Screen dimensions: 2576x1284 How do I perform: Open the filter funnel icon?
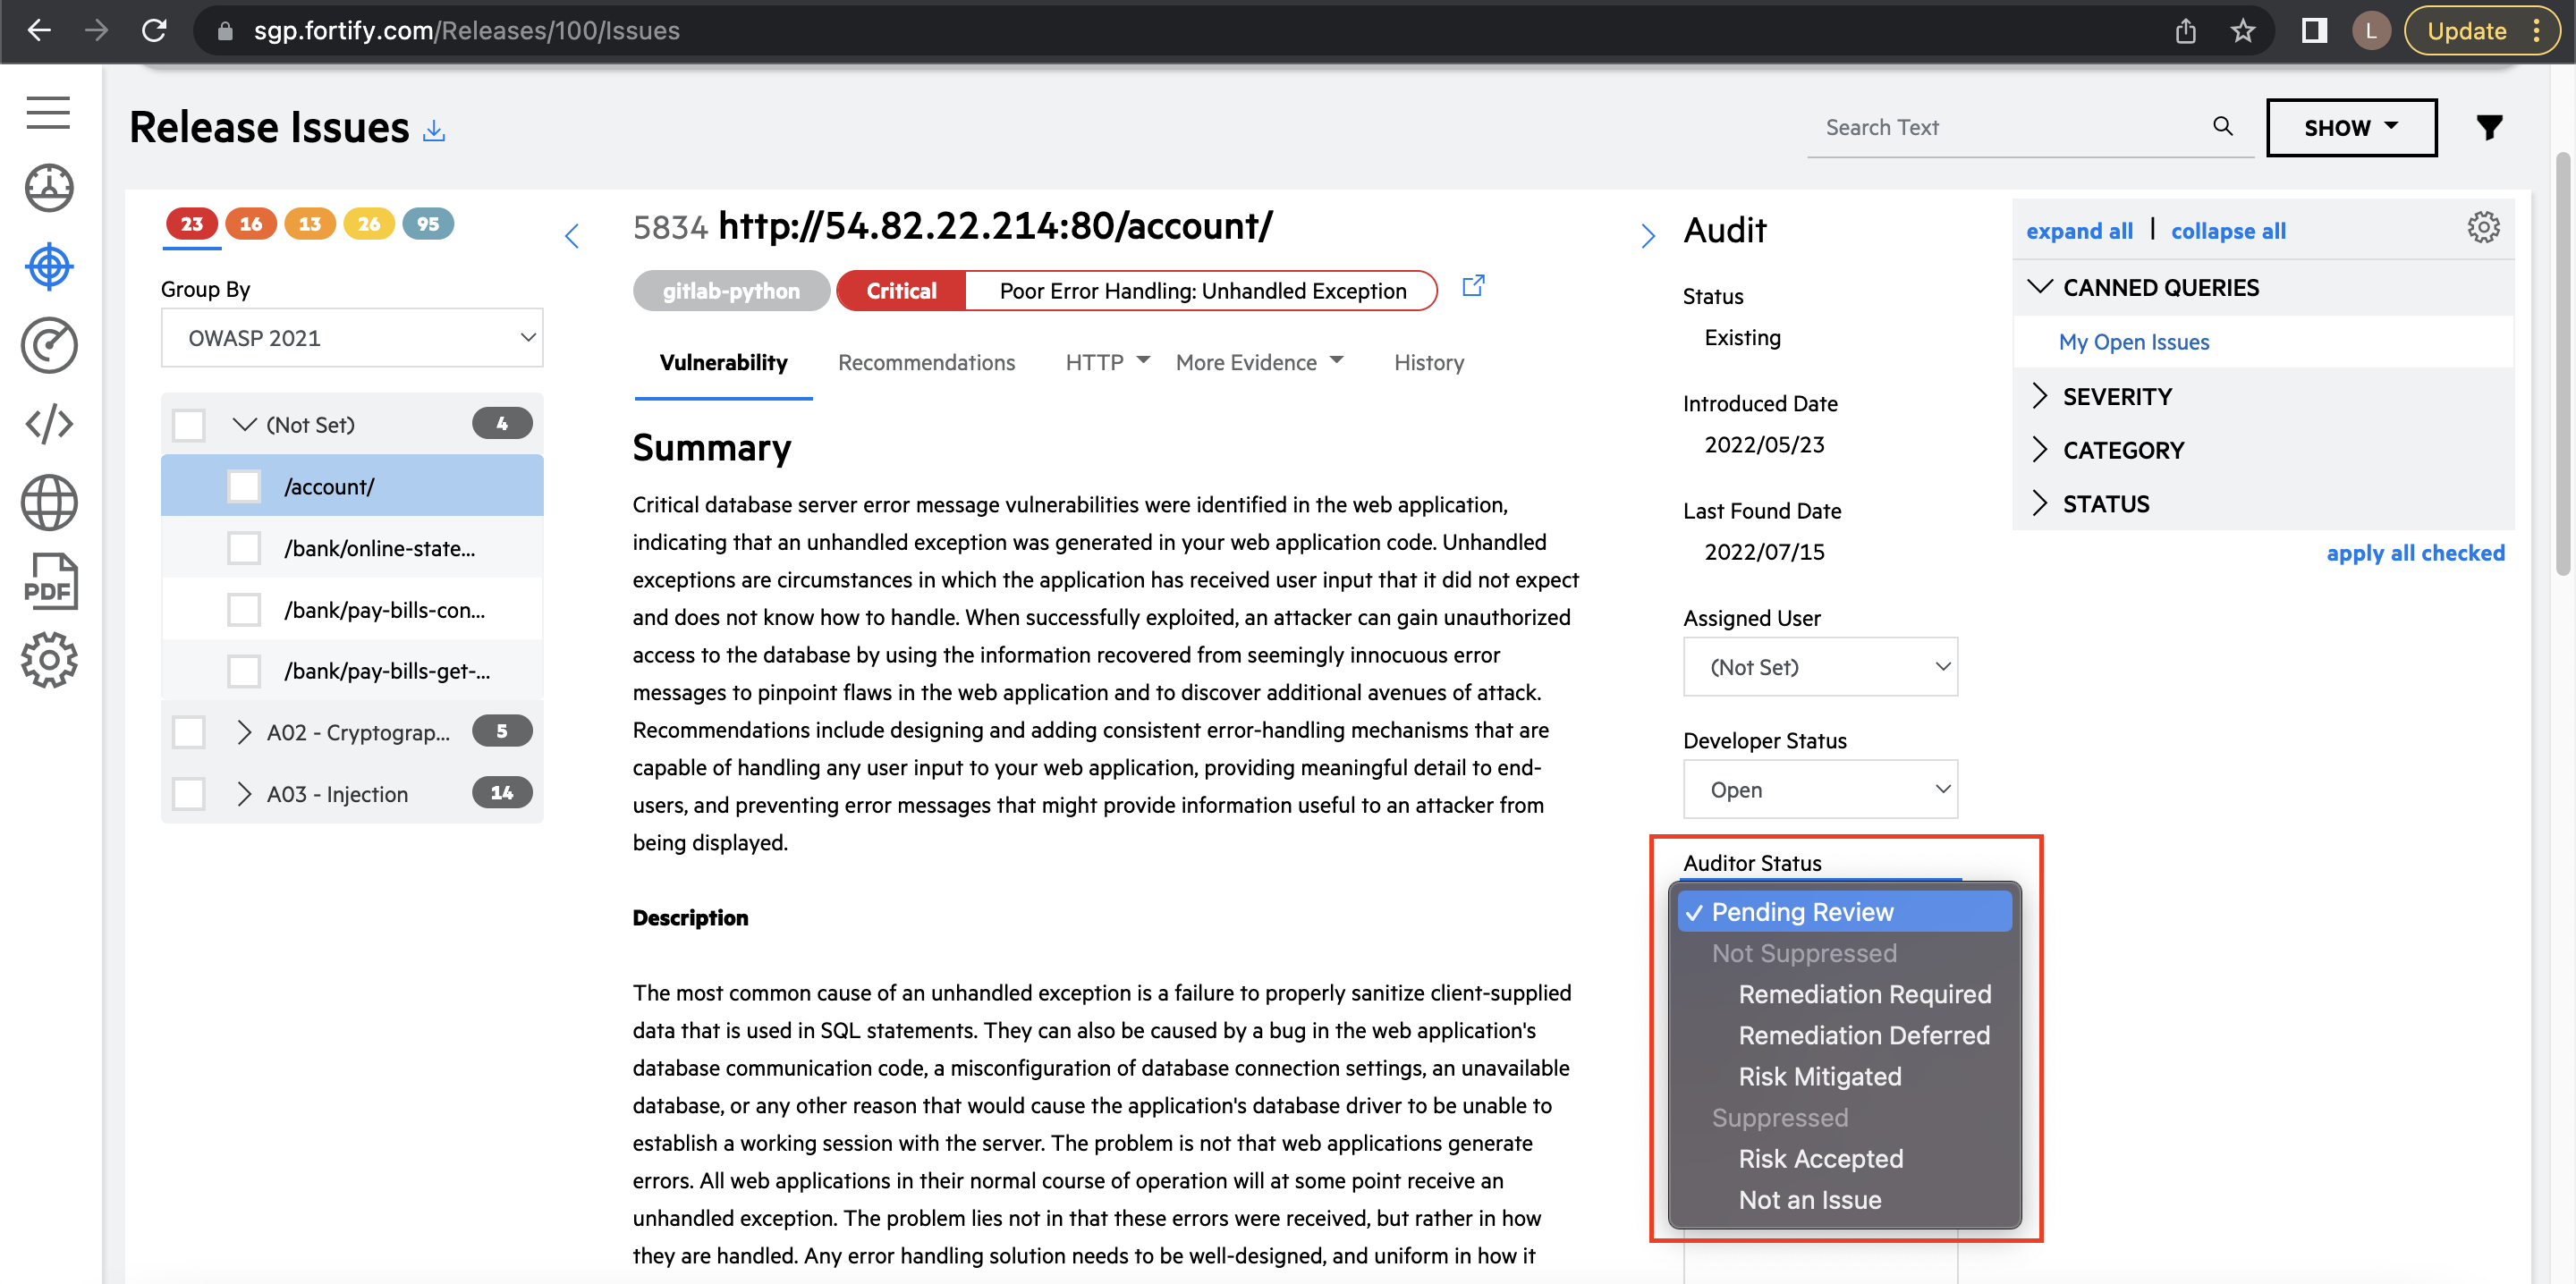tap(2489, 127)
